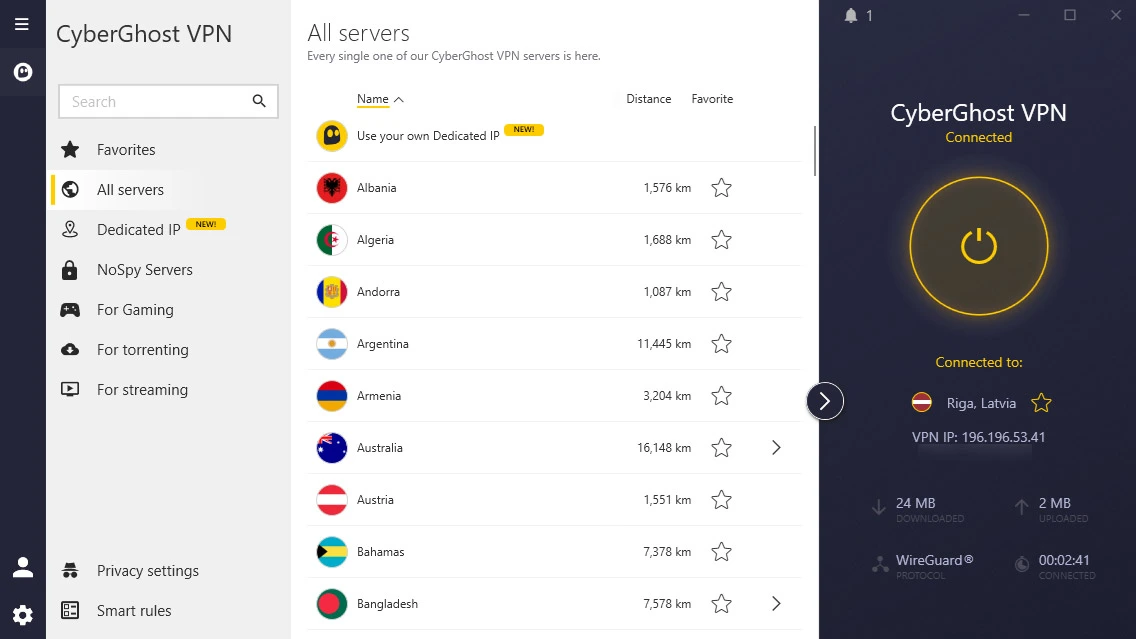The width and height of the screenshot is (1136, 639).
Task: Click the search magnifier icon
Action: coord(259,101)
